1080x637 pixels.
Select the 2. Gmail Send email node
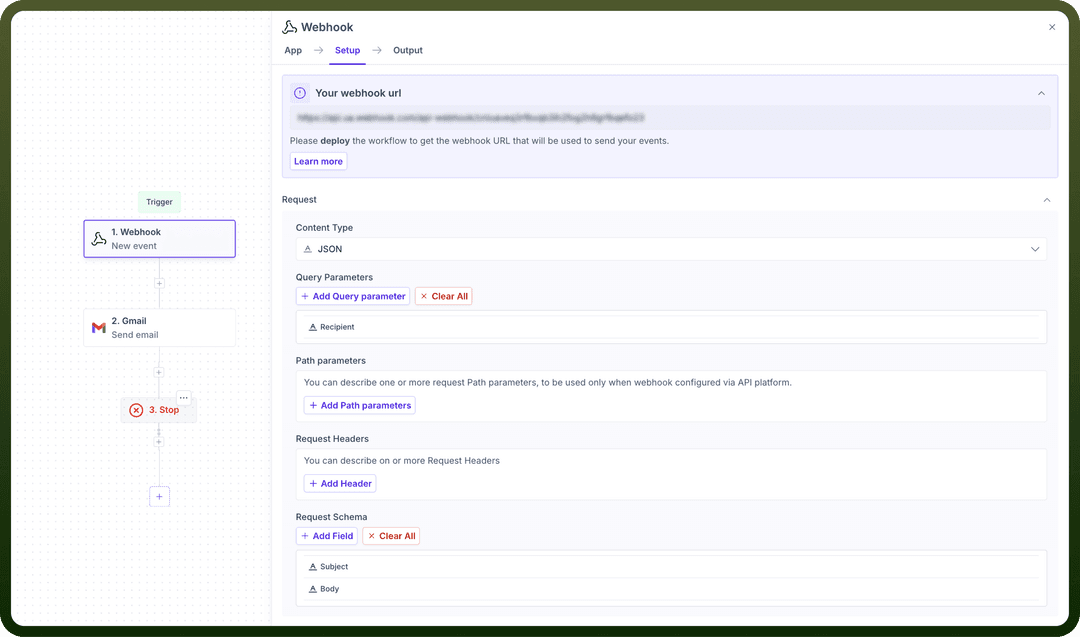[160, 328]
